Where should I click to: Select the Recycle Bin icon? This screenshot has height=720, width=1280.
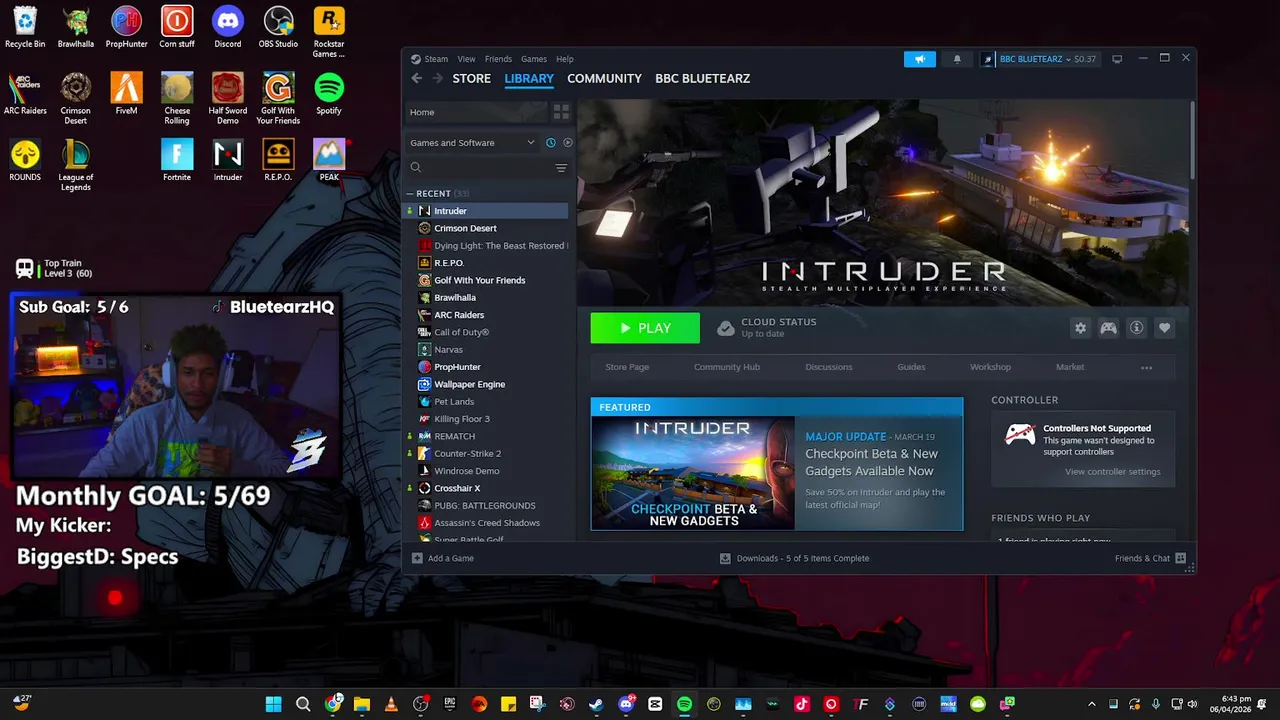(25, 27)
